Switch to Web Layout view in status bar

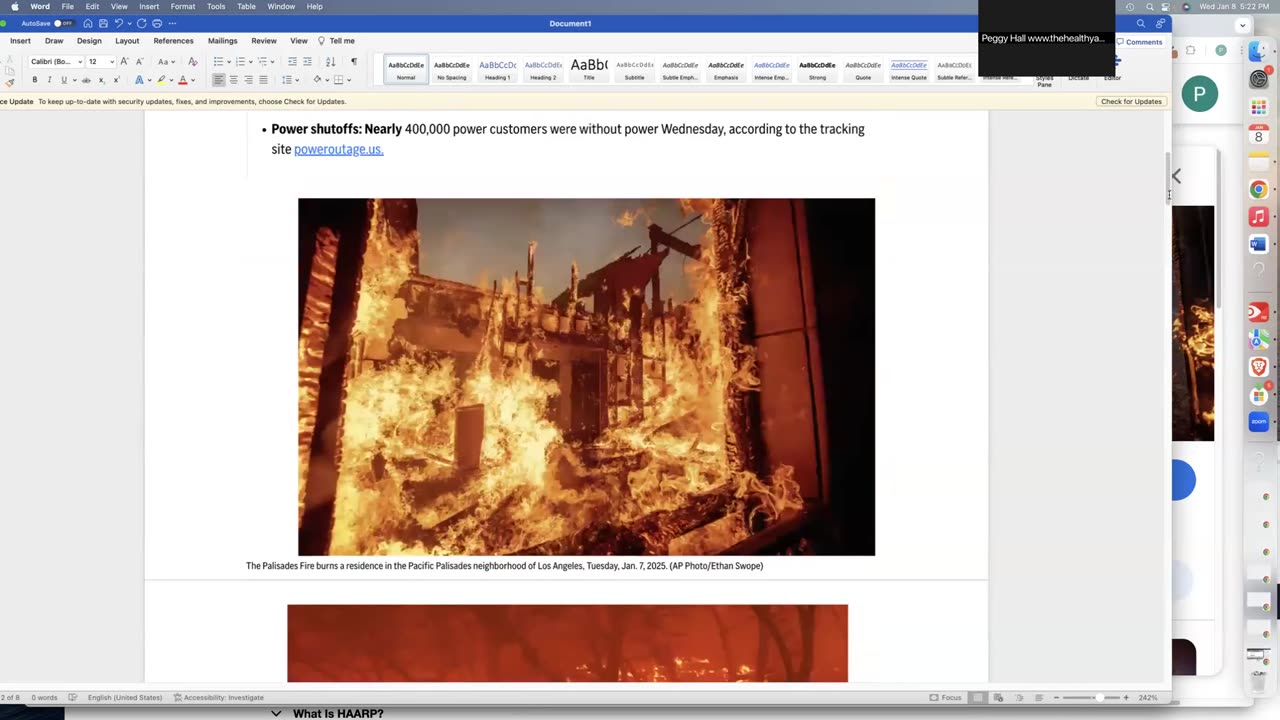[x=999, y=697]
